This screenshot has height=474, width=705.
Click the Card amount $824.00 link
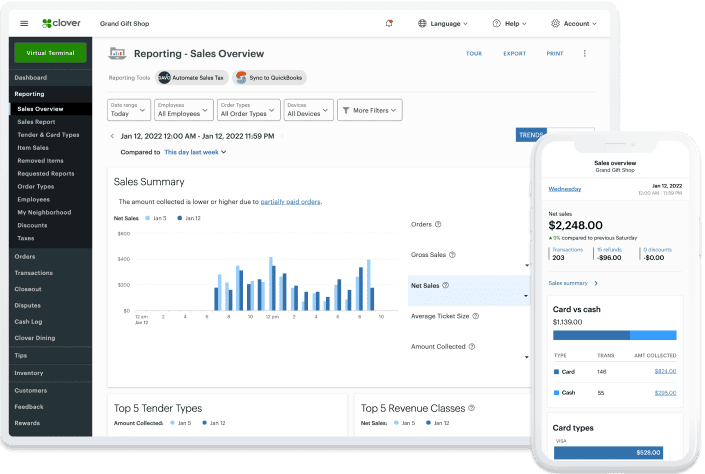tap(665, 371)
